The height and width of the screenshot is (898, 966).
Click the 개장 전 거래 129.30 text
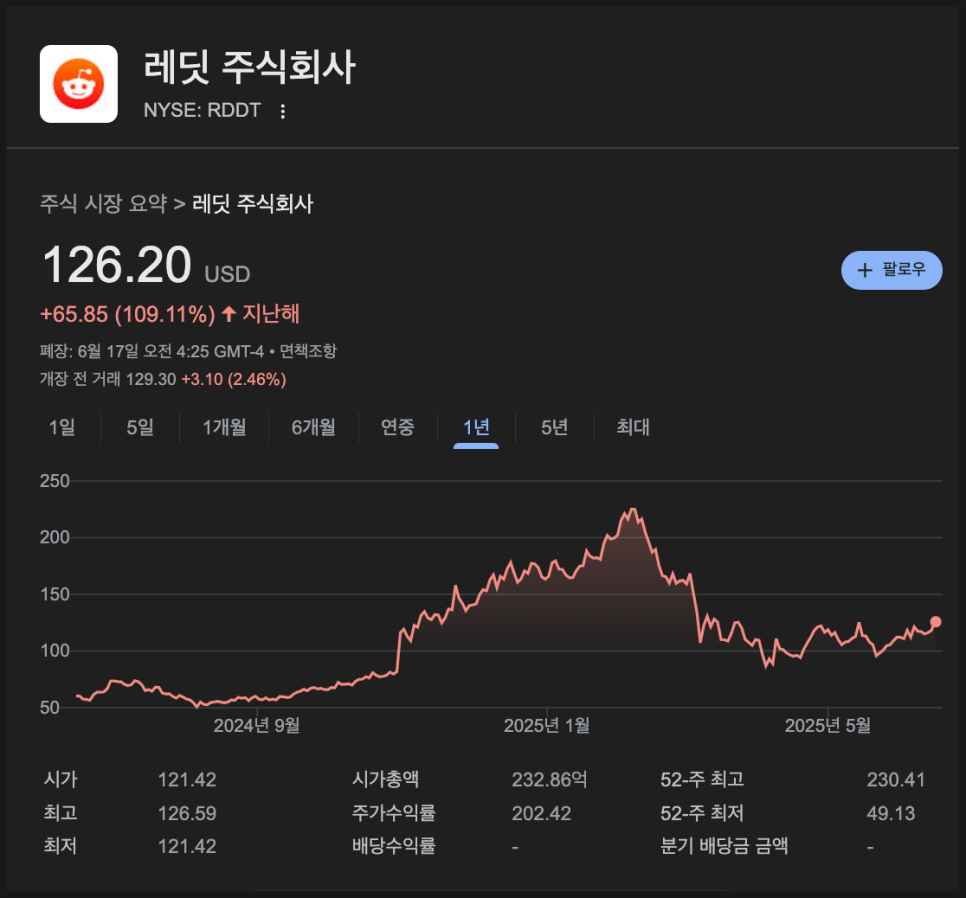pyautogui.click(x=108, y=379)
